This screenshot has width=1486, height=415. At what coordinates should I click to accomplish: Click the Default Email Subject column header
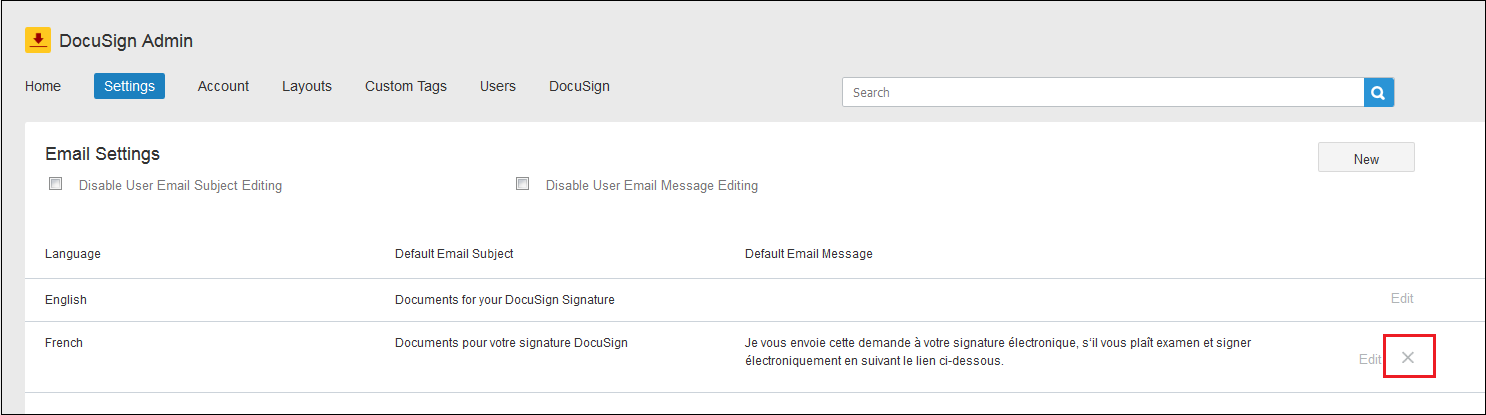coord(454,254)
